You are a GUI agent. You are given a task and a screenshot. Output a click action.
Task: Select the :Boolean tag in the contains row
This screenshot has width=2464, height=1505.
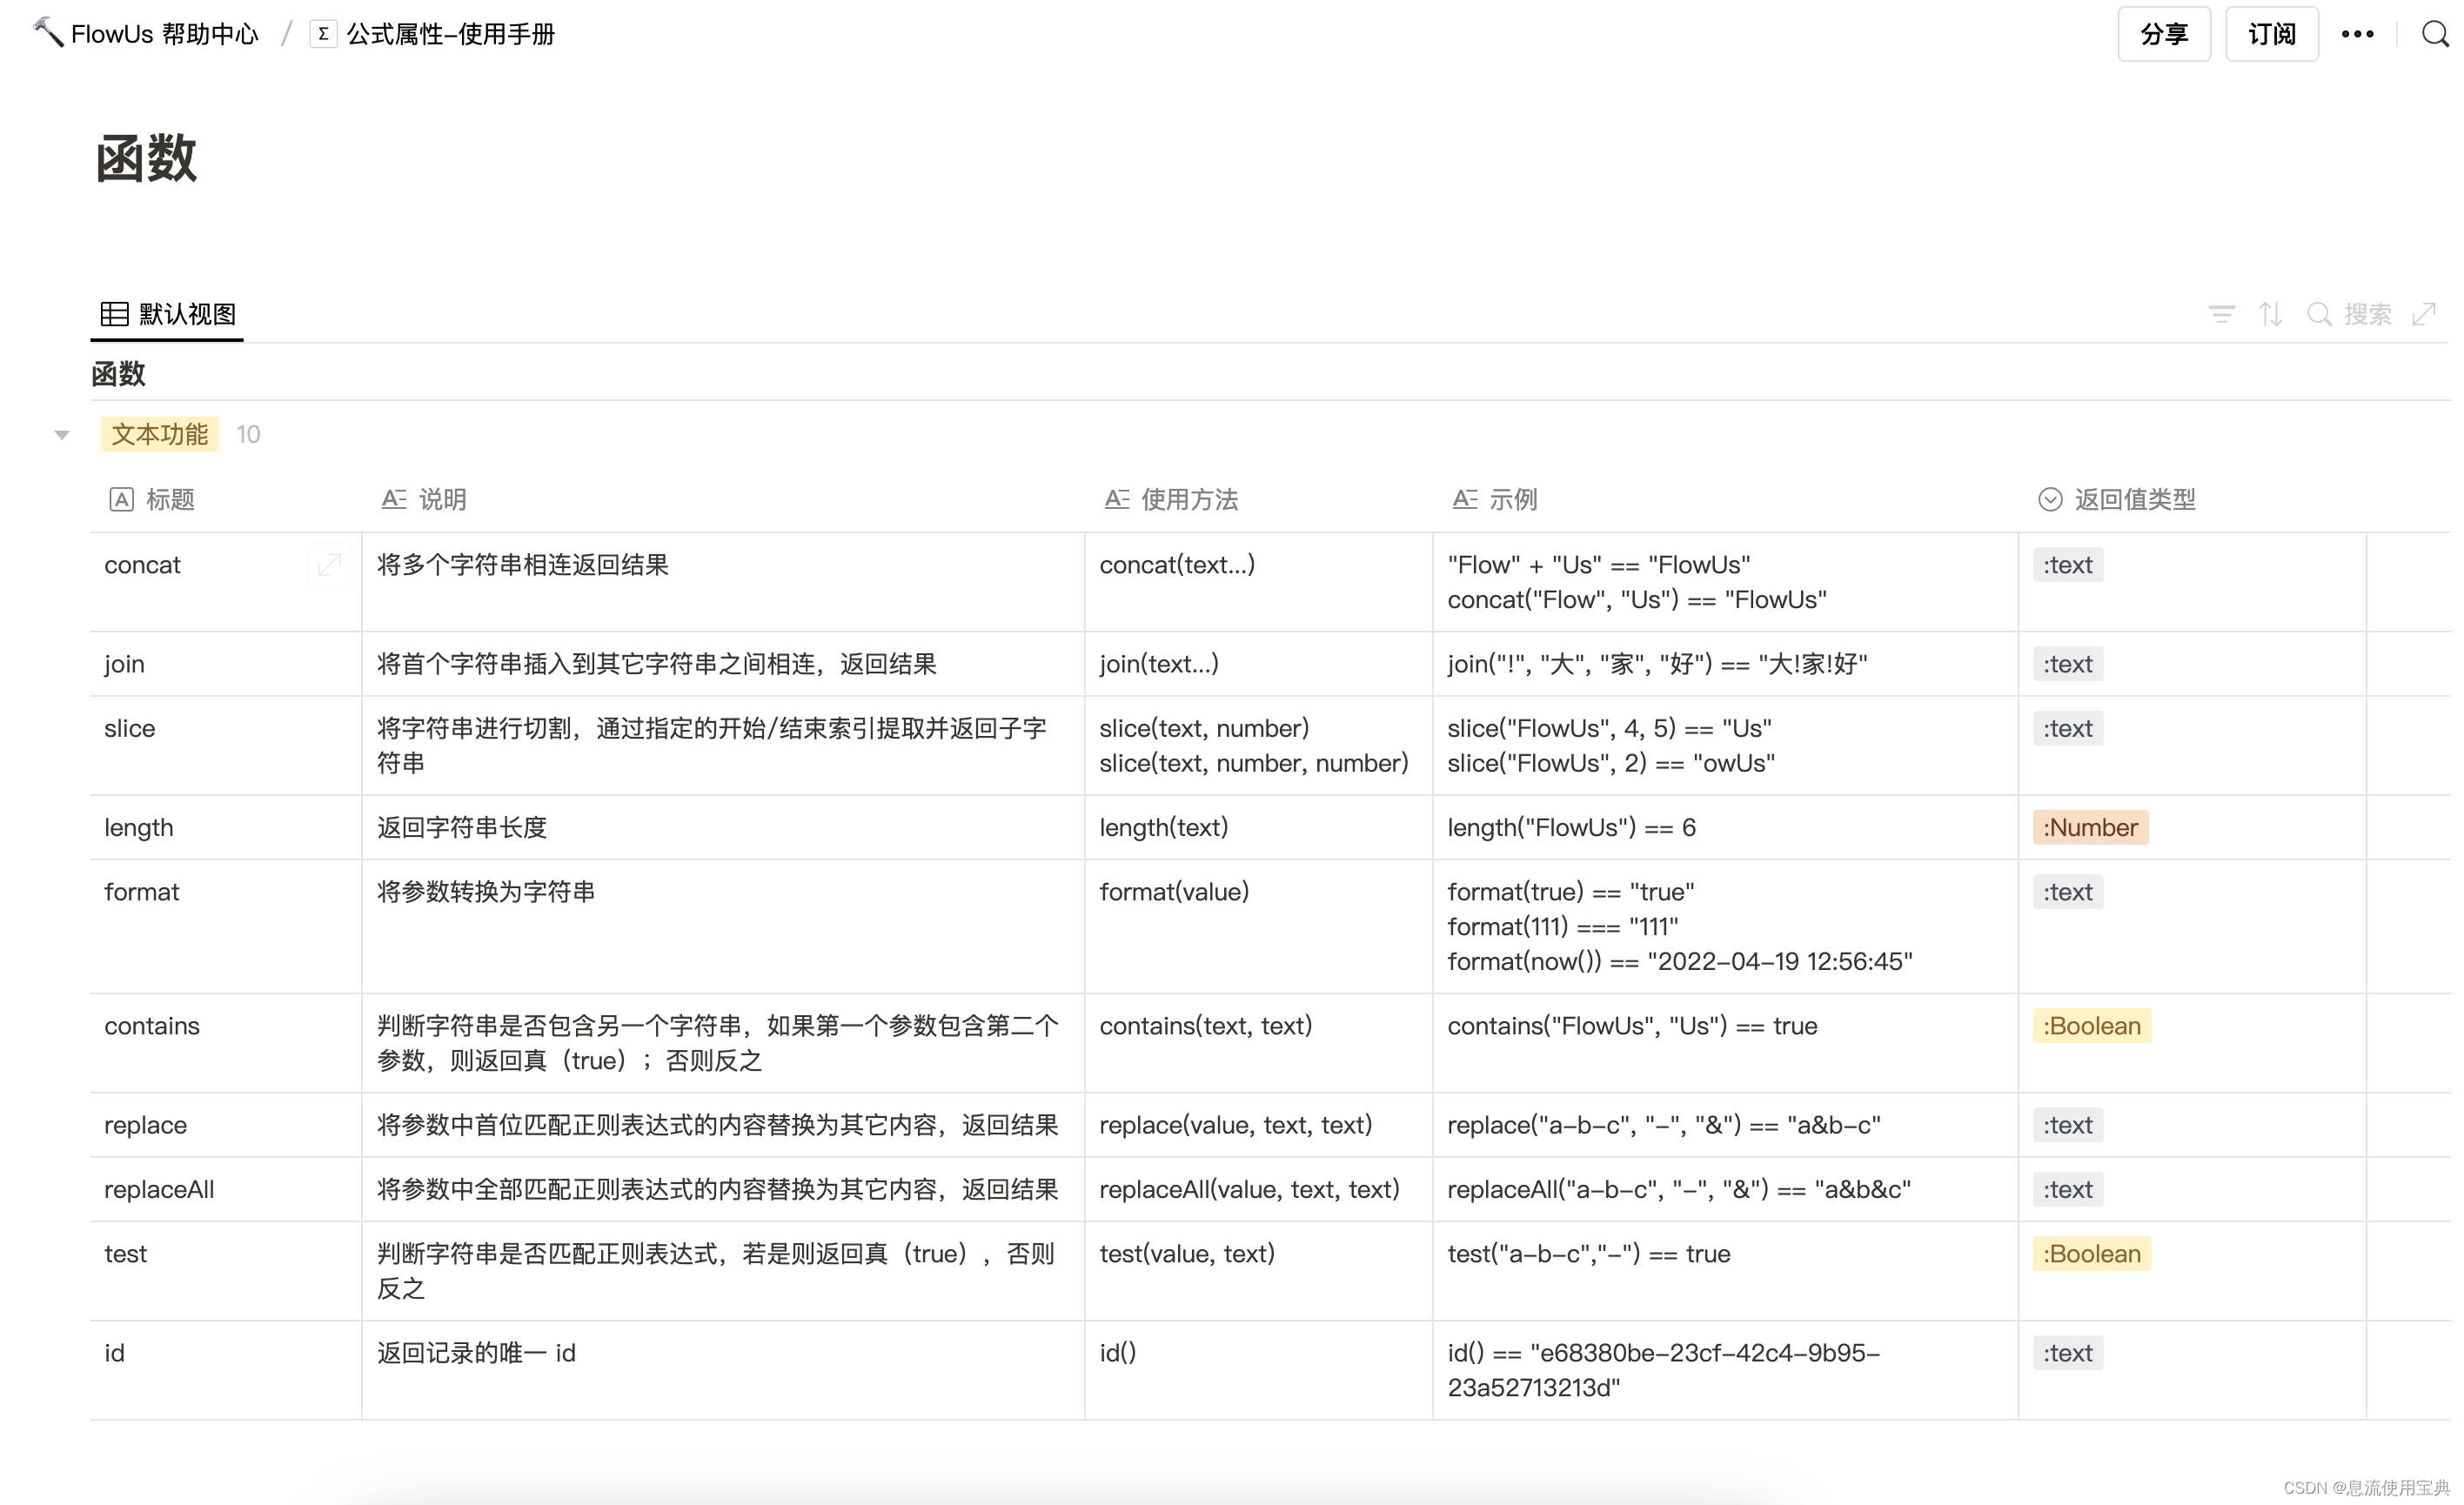[x=2091, y=1025]
